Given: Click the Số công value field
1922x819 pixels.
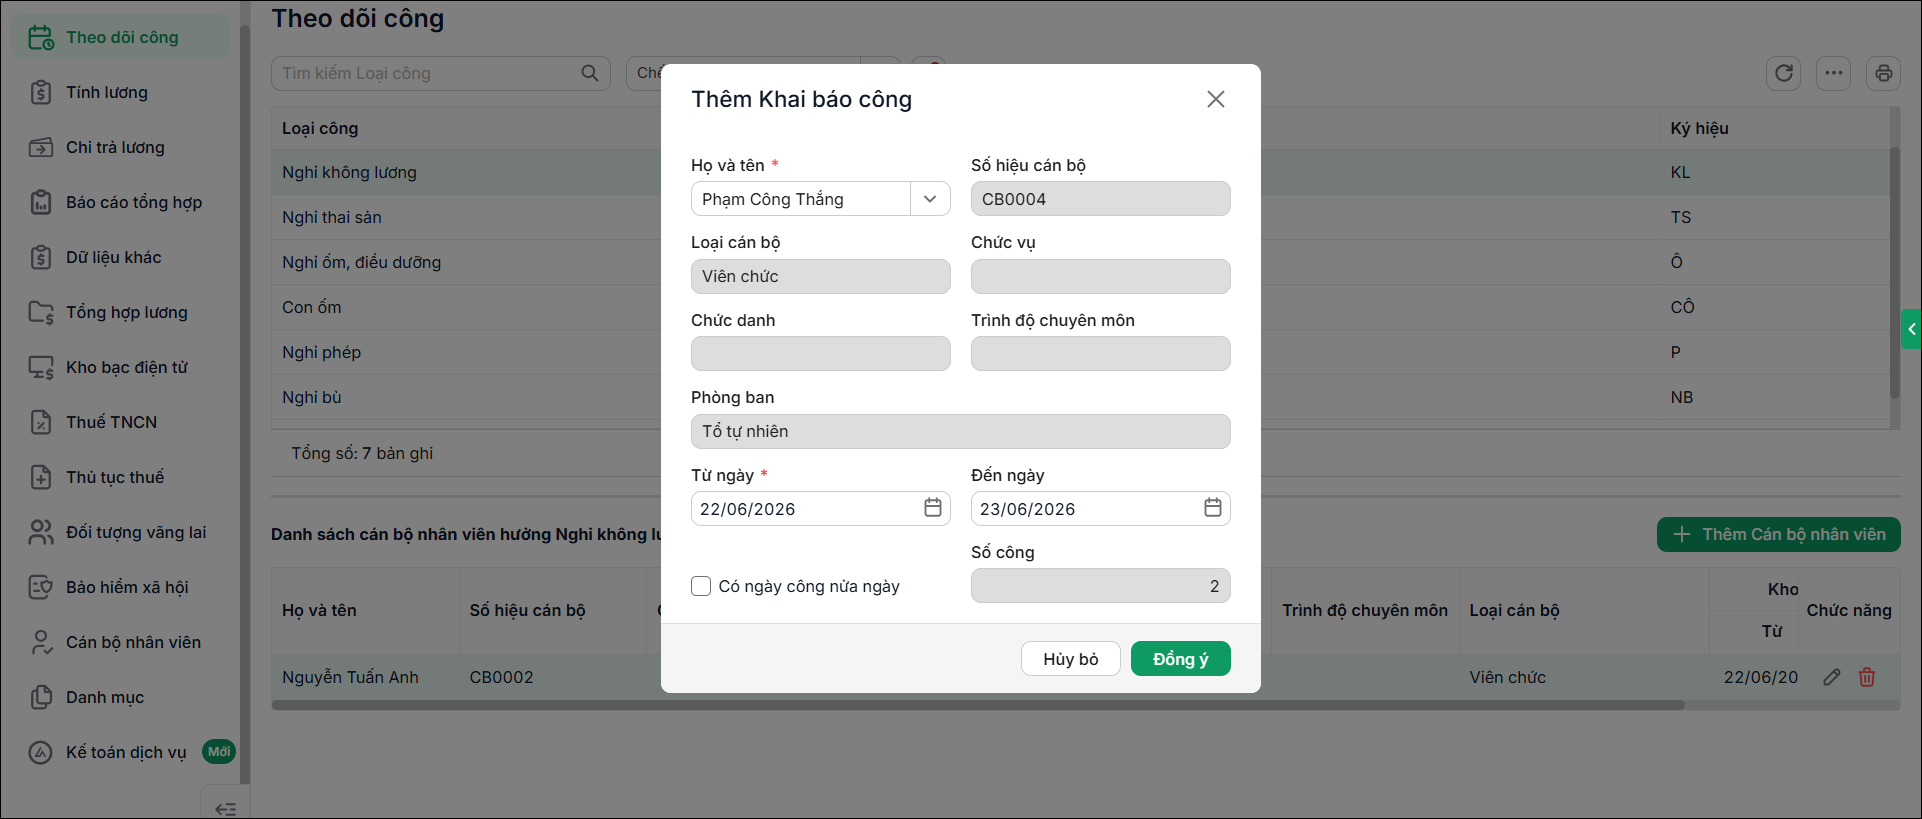Looking at the screenshot, I should coord(1100,586).
